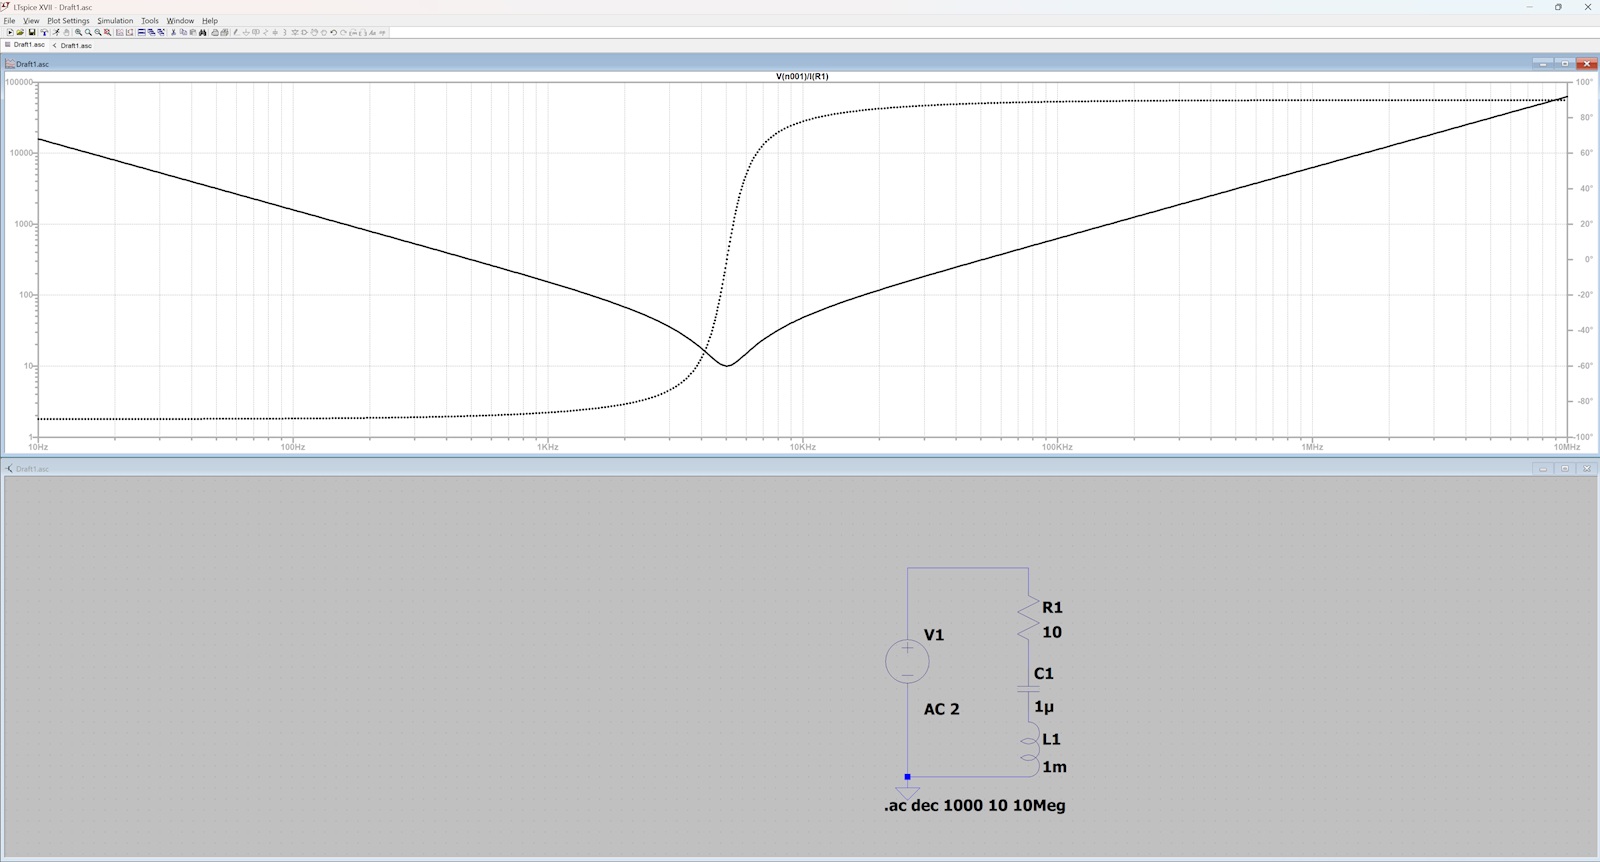Open the Simulation menu

(115, 20)
